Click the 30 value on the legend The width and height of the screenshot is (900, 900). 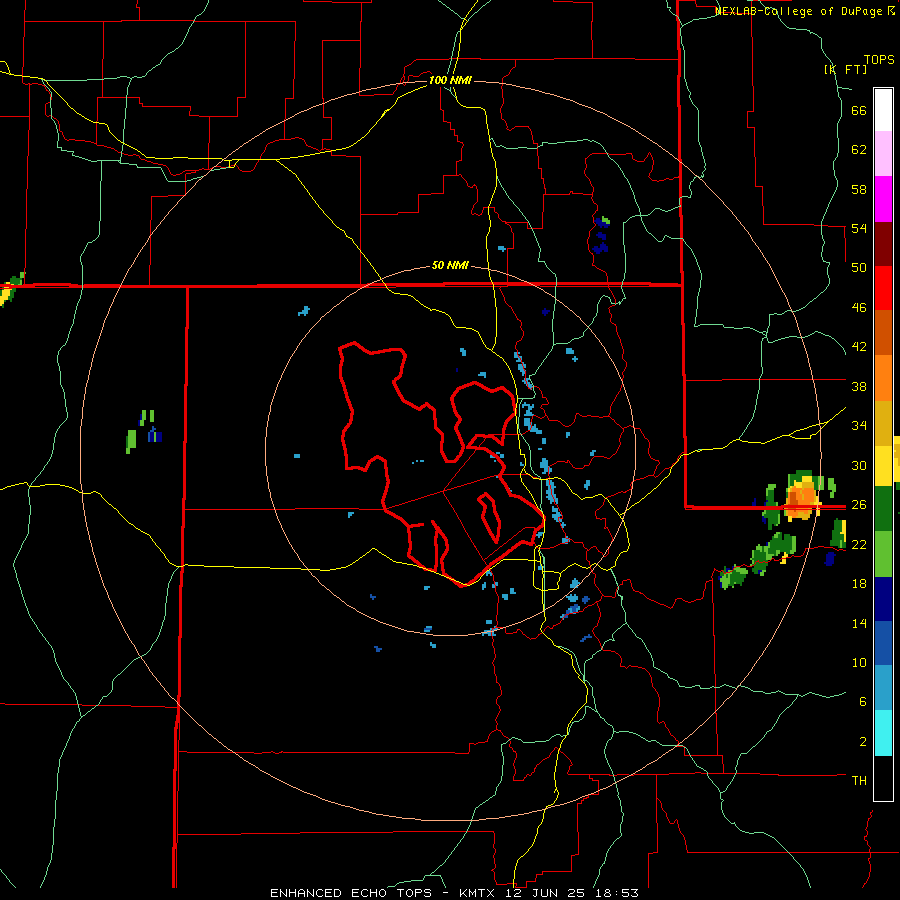(x=859, y=465)
